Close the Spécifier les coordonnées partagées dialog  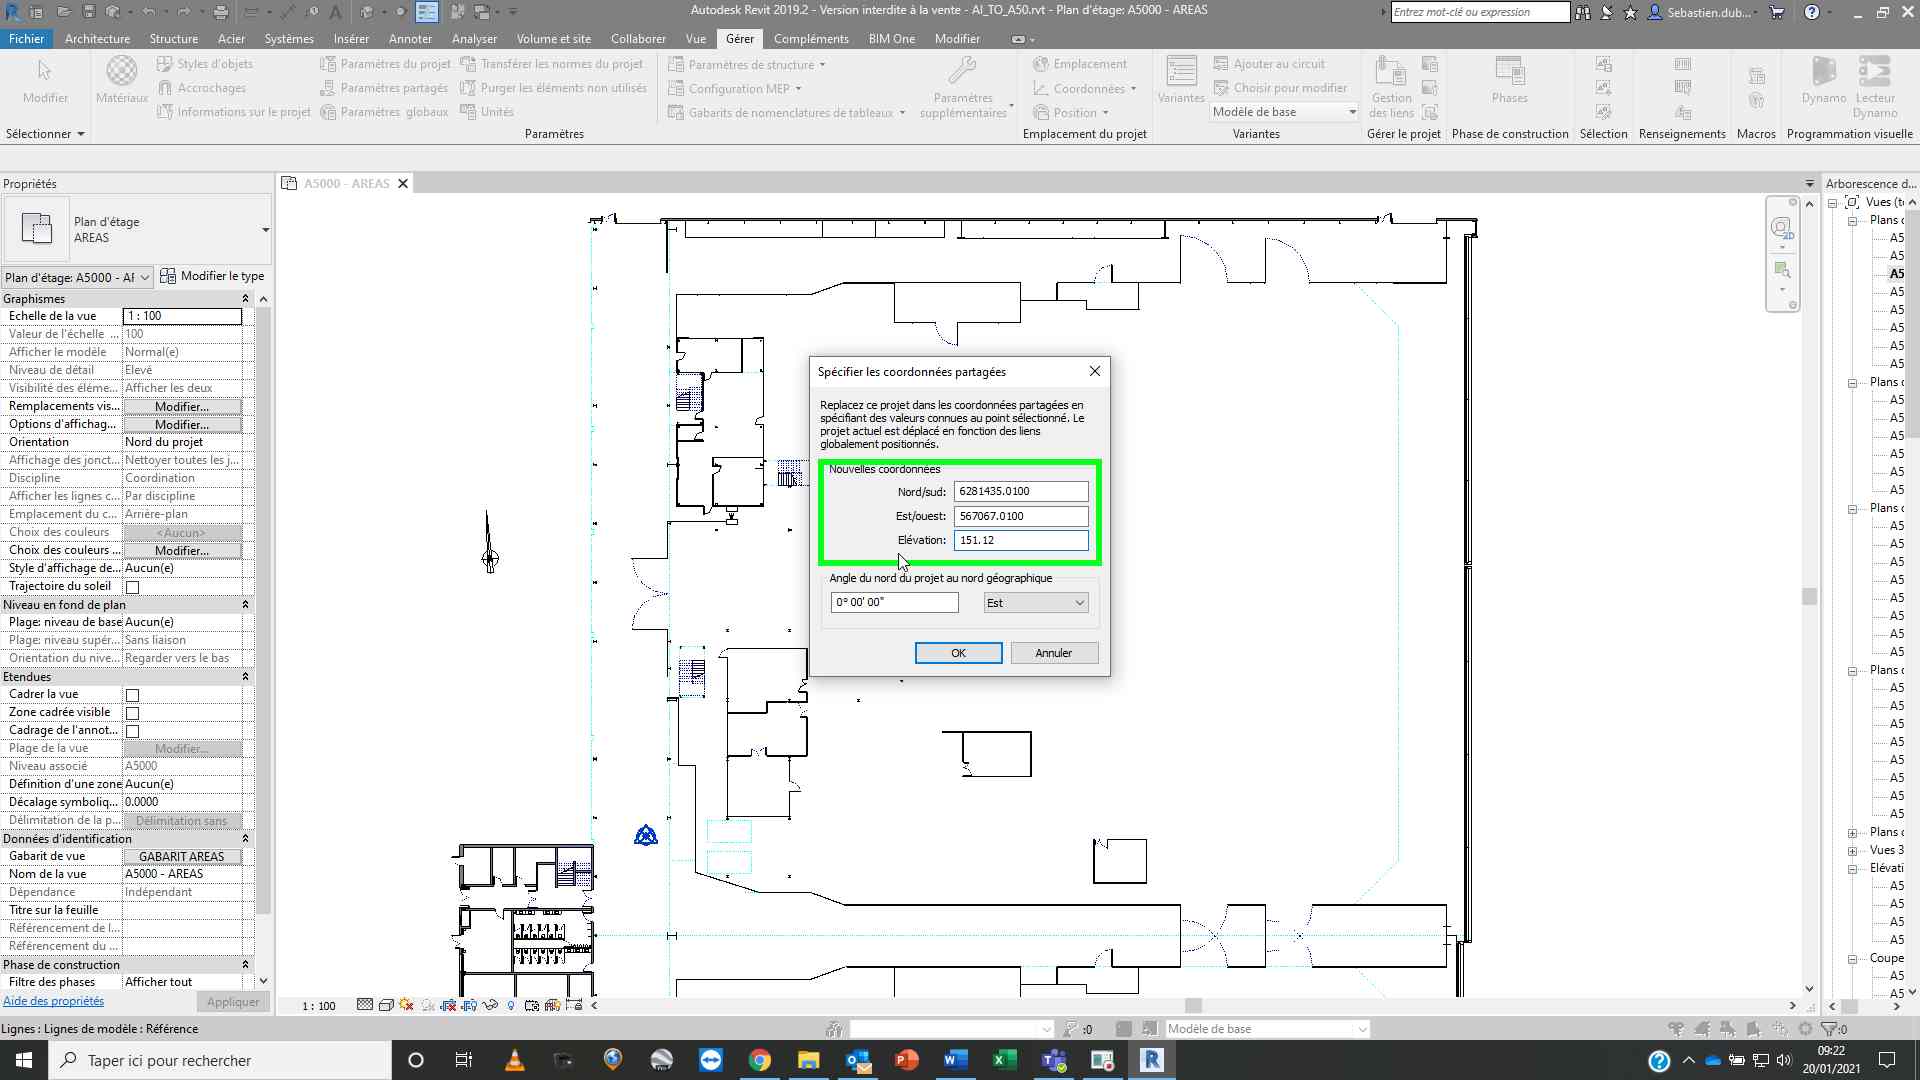1094,371
